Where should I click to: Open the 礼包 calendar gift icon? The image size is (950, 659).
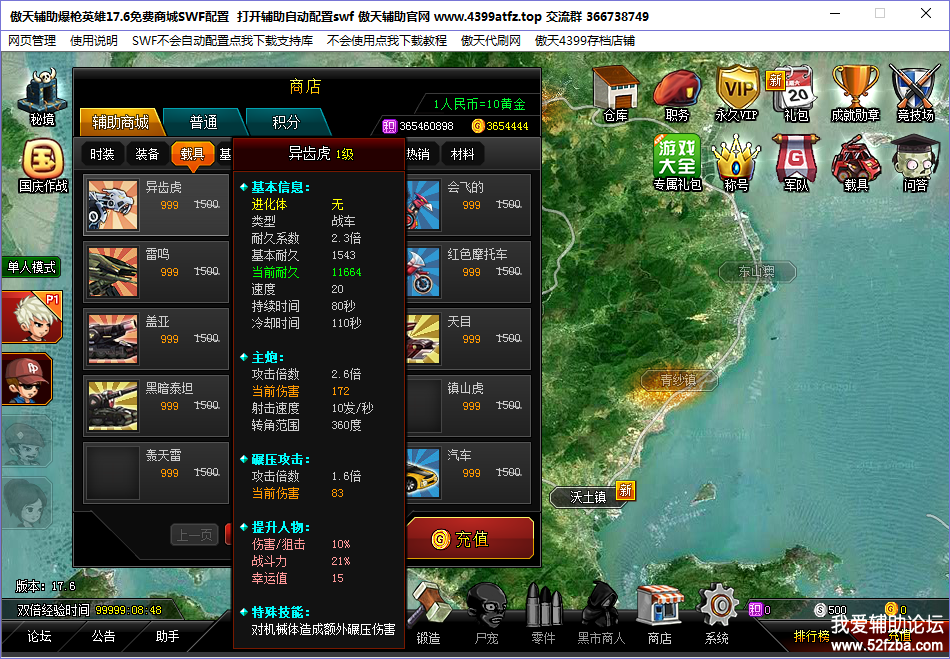point(794,95)
